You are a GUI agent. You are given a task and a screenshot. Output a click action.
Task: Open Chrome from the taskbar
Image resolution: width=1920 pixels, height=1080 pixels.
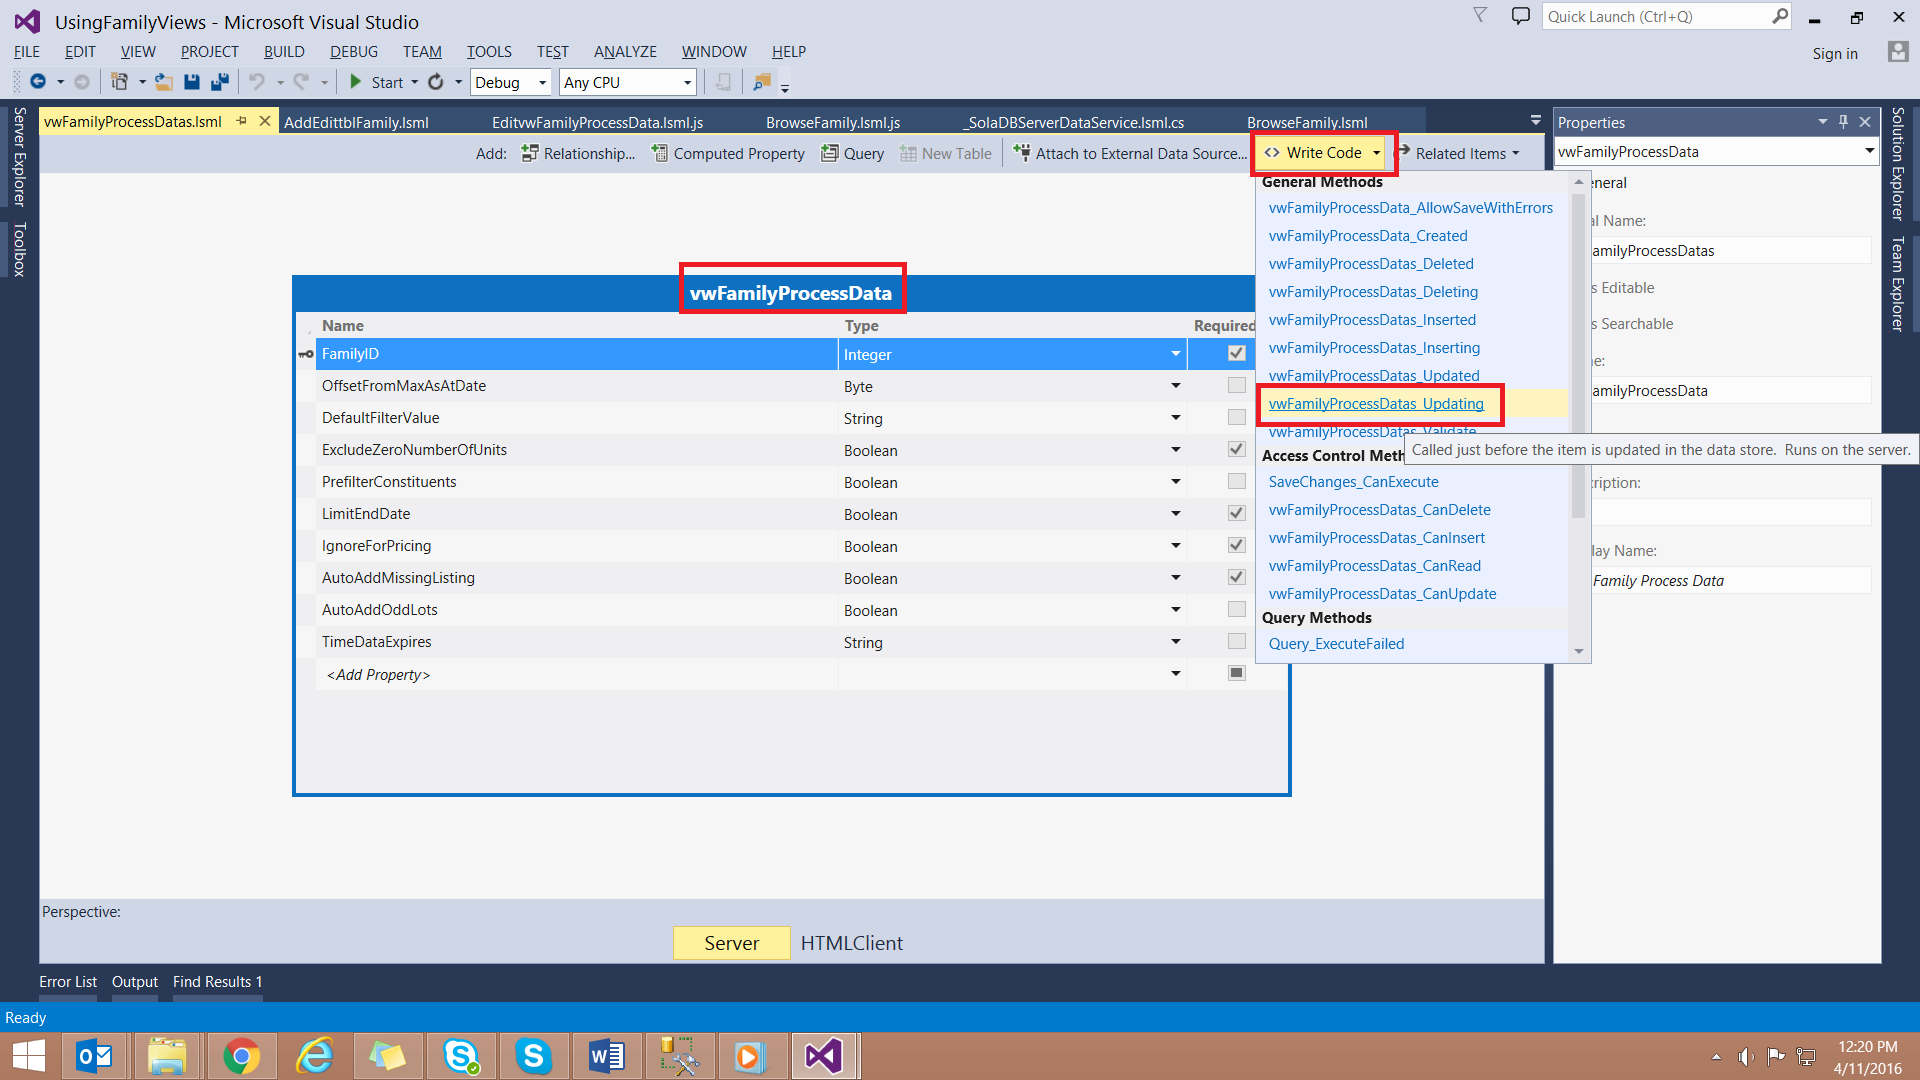click(x=241, y=1056)
